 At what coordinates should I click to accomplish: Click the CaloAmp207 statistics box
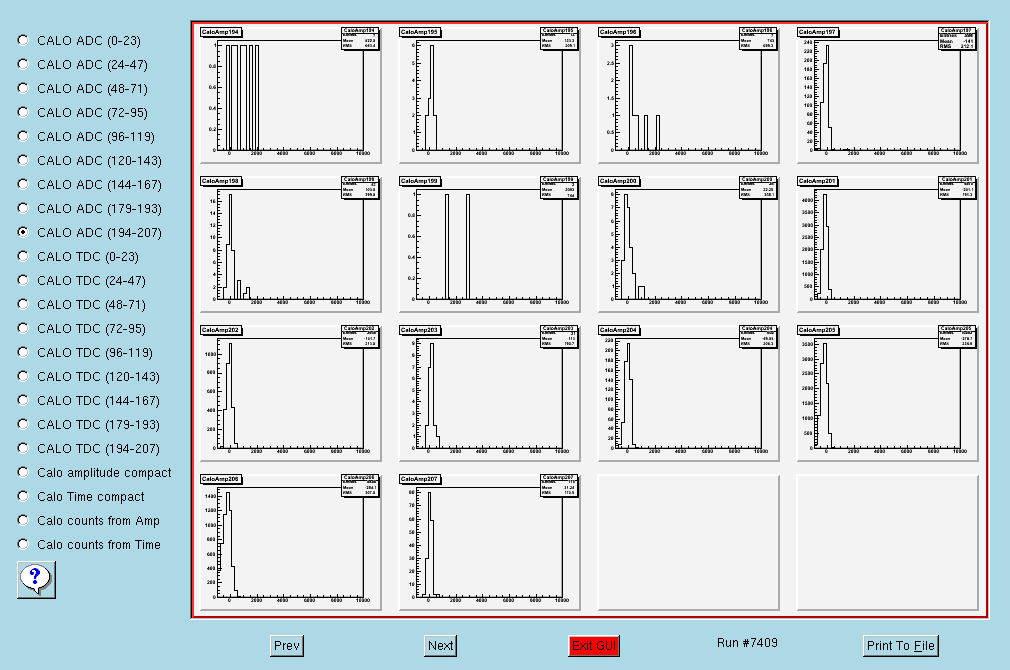tap(558, 486)
